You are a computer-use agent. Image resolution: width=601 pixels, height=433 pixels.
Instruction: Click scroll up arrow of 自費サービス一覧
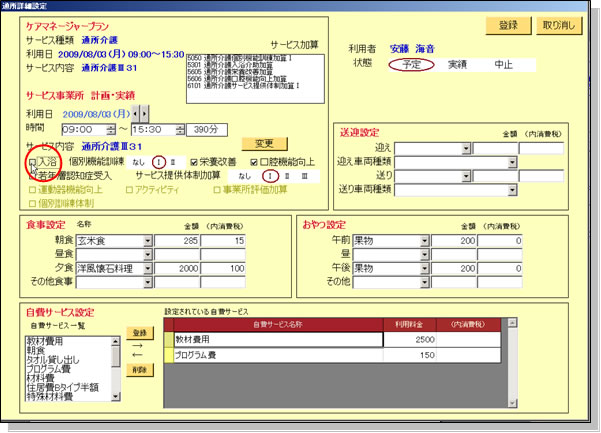tap(116, 341)
